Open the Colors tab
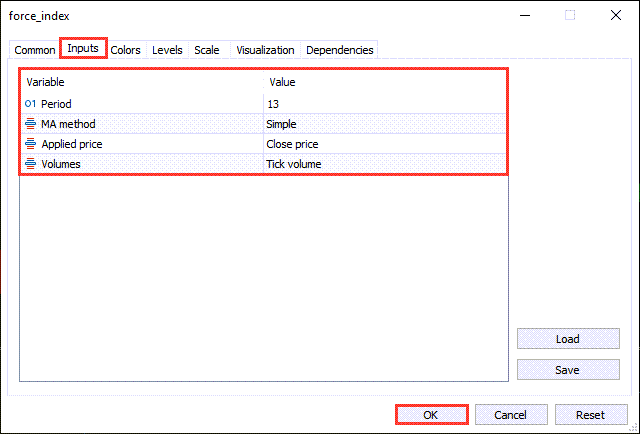Viewport: 640px width, 434px height. pos(126,50)
